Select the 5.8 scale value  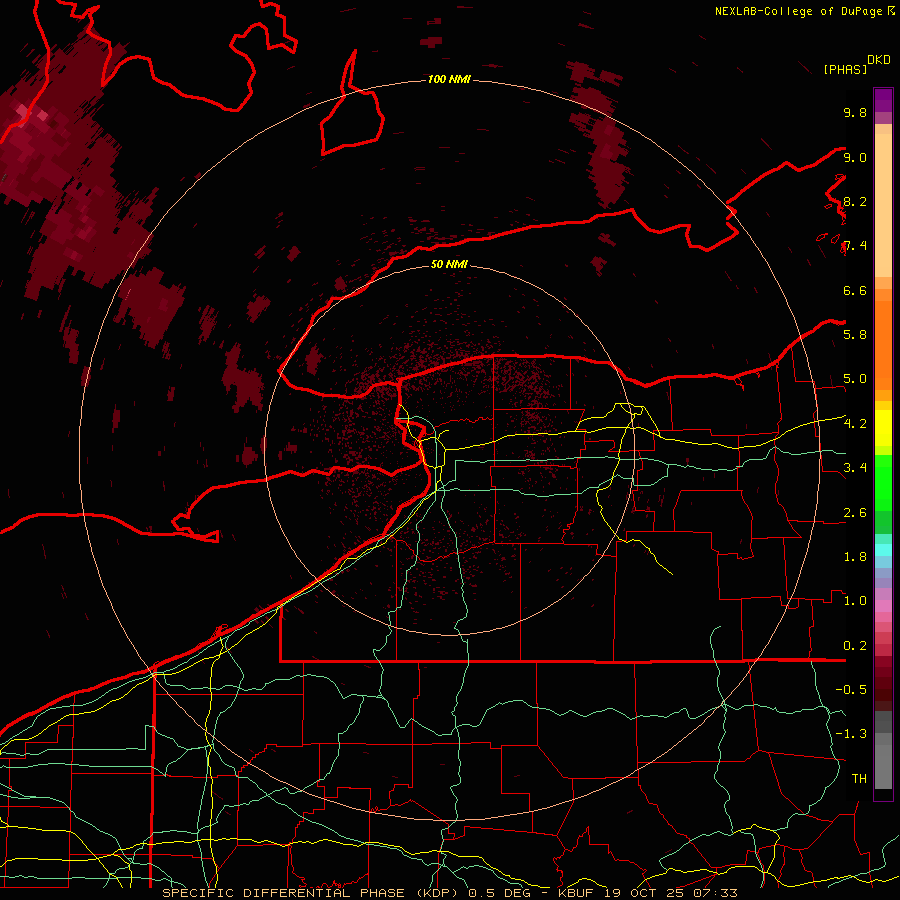point(855,334)
